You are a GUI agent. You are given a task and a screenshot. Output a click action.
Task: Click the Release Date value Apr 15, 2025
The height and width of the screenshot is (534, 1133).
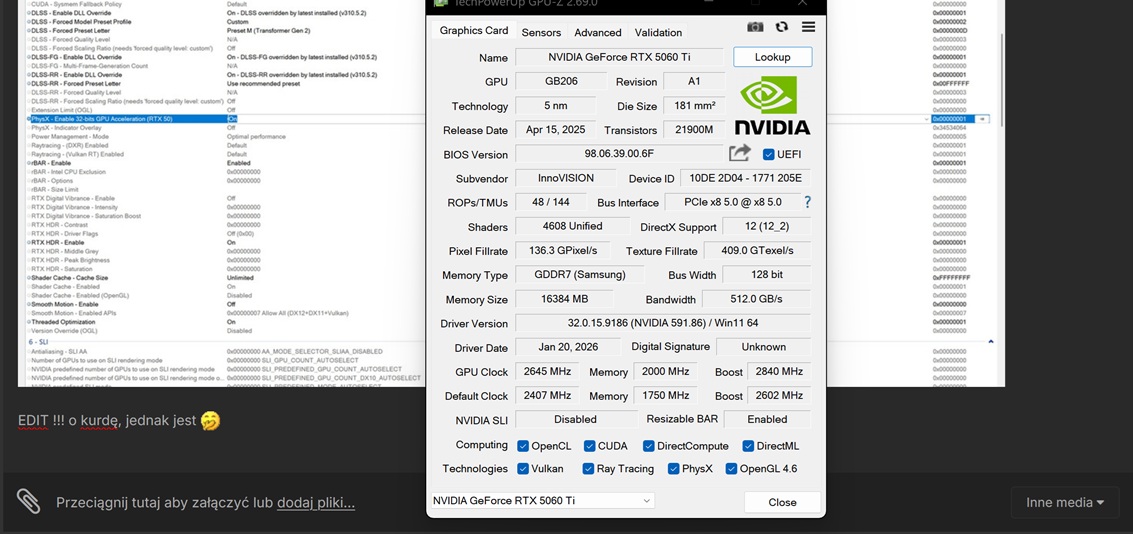556,130
